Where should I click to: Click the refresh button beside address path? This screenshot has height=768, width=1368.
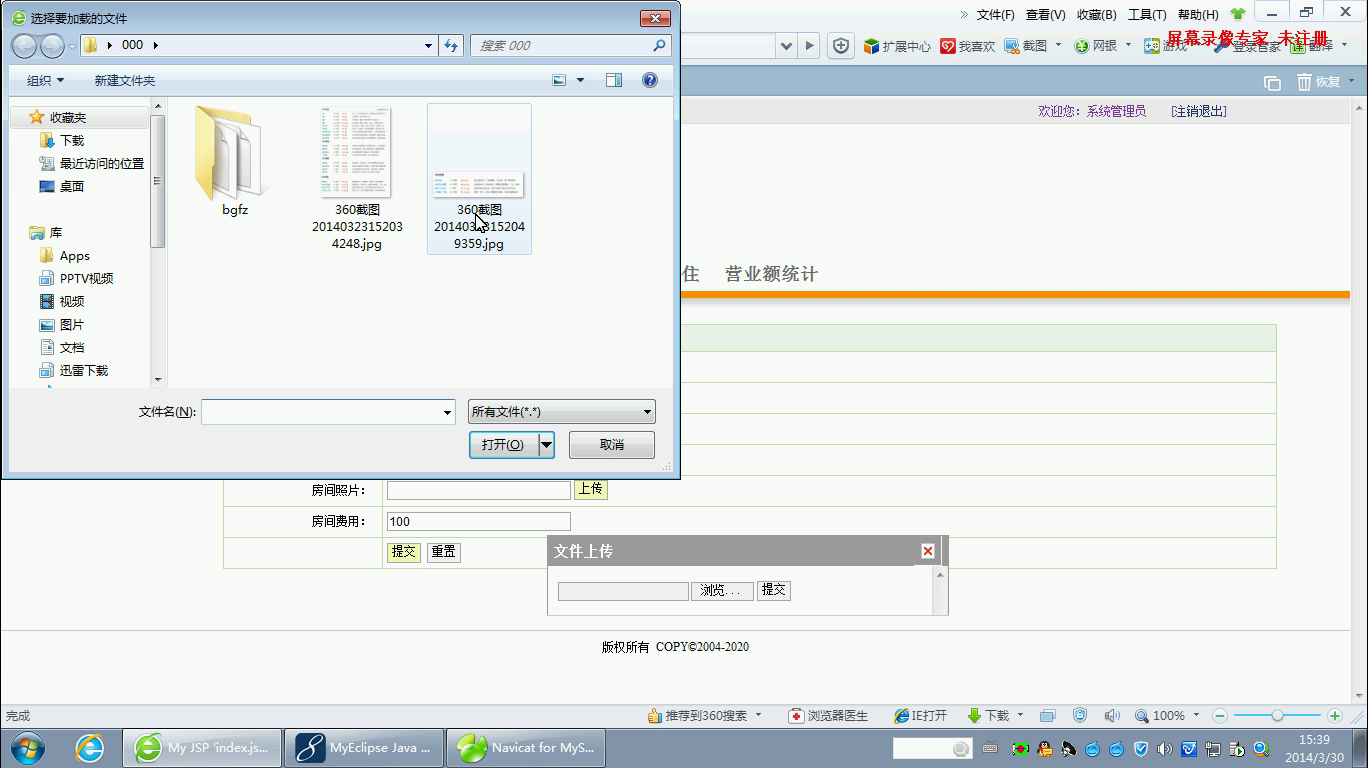tap(451, 45)
